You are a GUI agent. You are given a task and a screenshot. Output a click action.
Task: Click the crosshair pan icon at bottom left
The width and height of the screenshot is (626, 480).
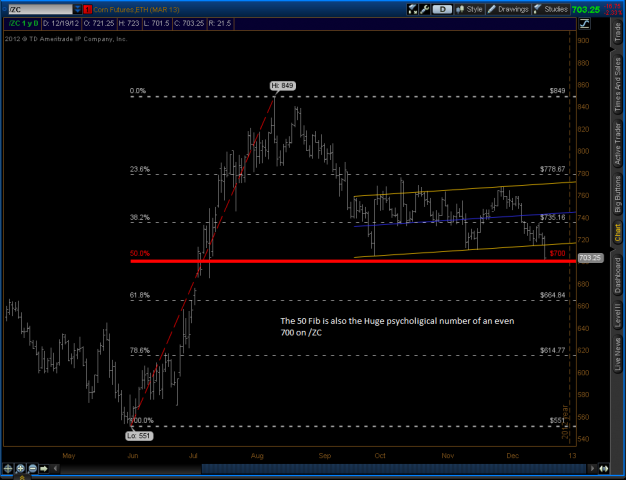[8, 468]
